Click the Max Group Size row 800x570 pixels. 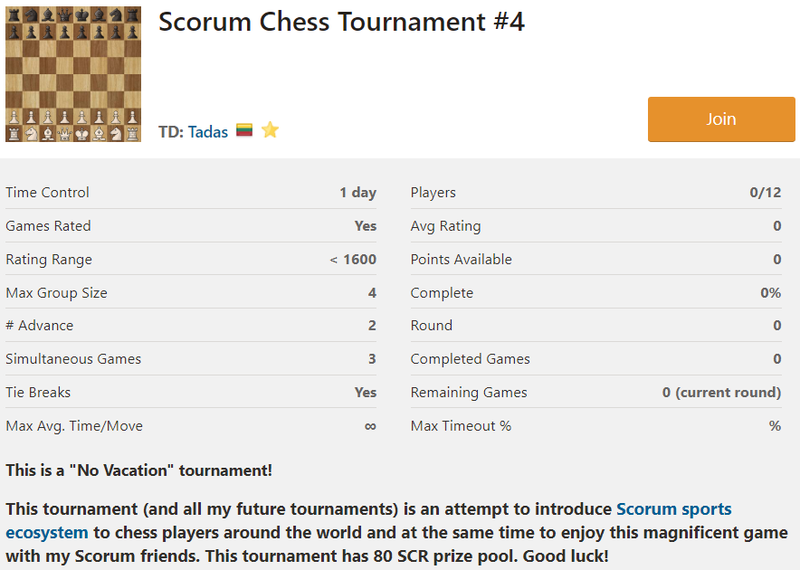click(x=191, y=293)
